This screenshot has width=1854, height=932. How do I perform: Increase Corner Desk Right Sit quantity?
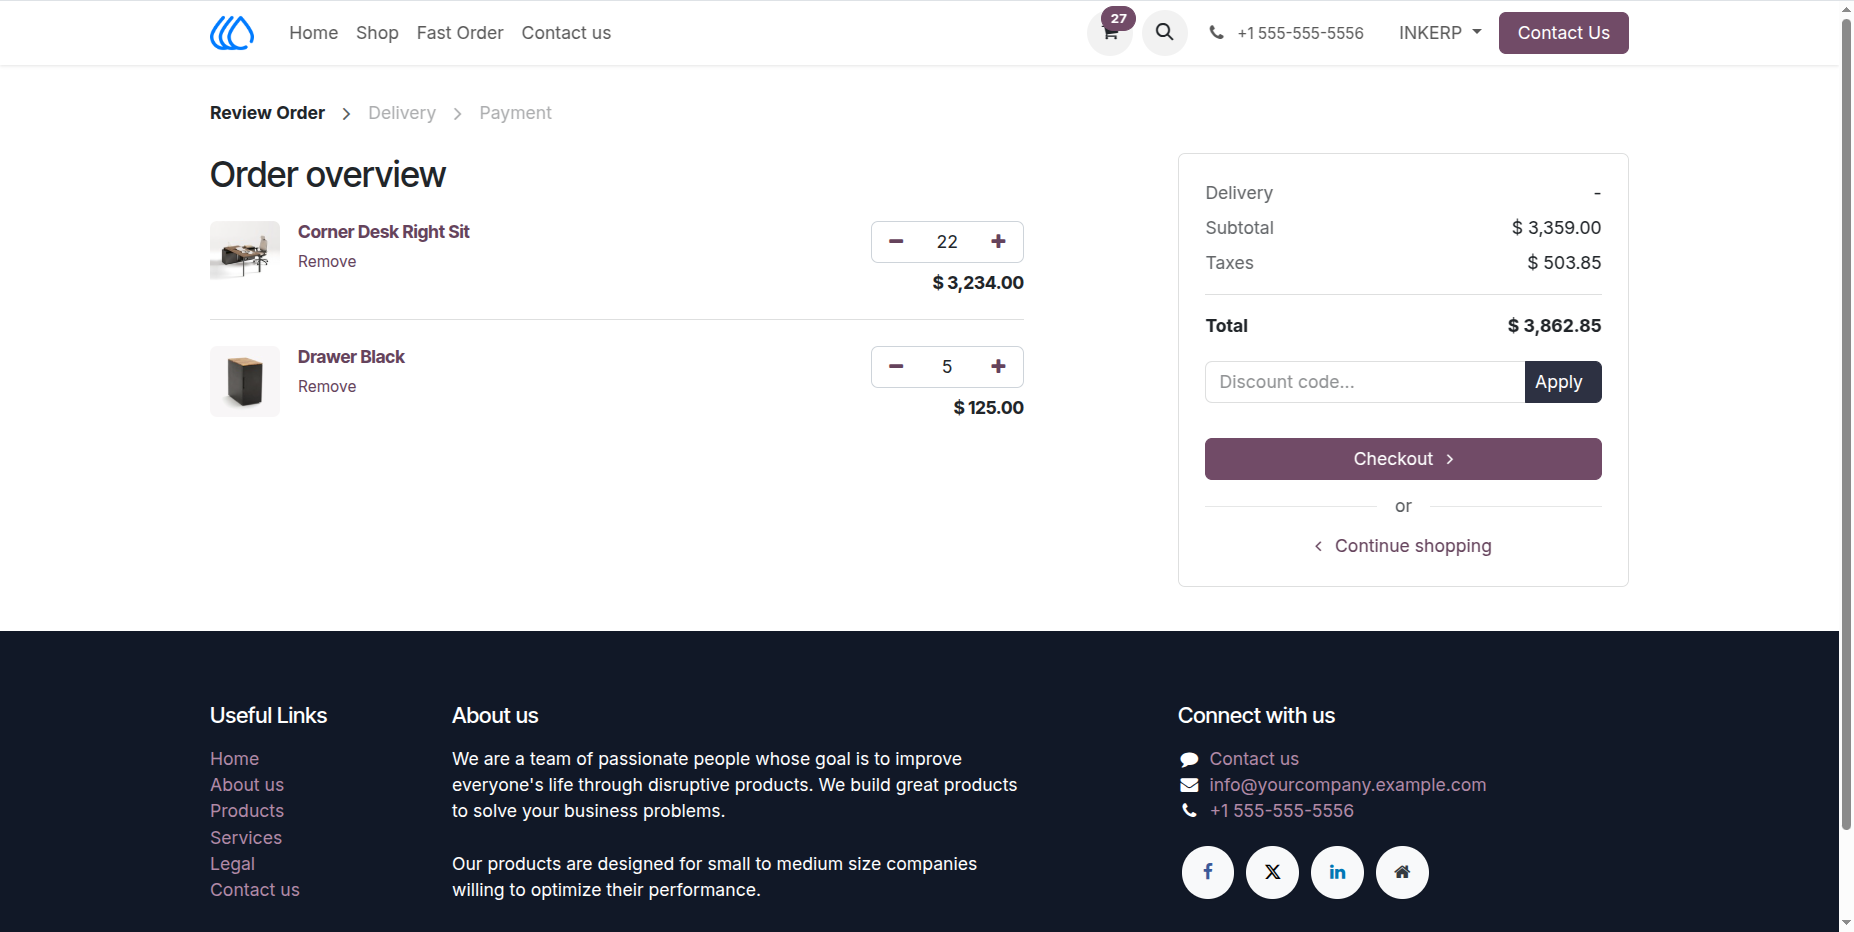(x=998, y=242)
